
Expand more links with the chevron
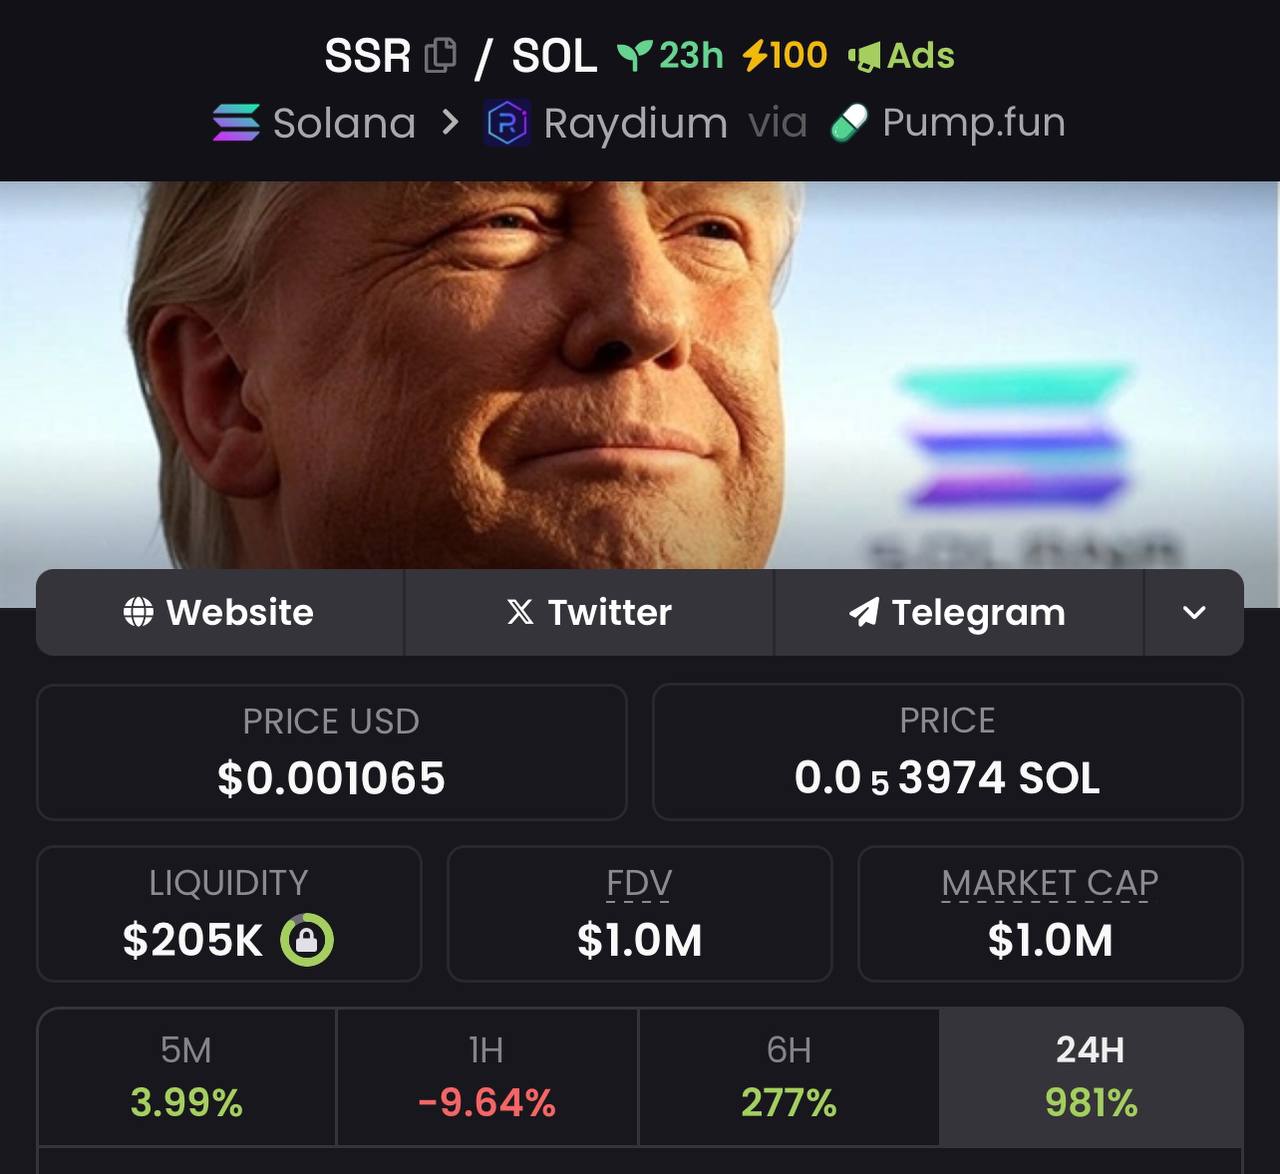tap(1194, 612)
